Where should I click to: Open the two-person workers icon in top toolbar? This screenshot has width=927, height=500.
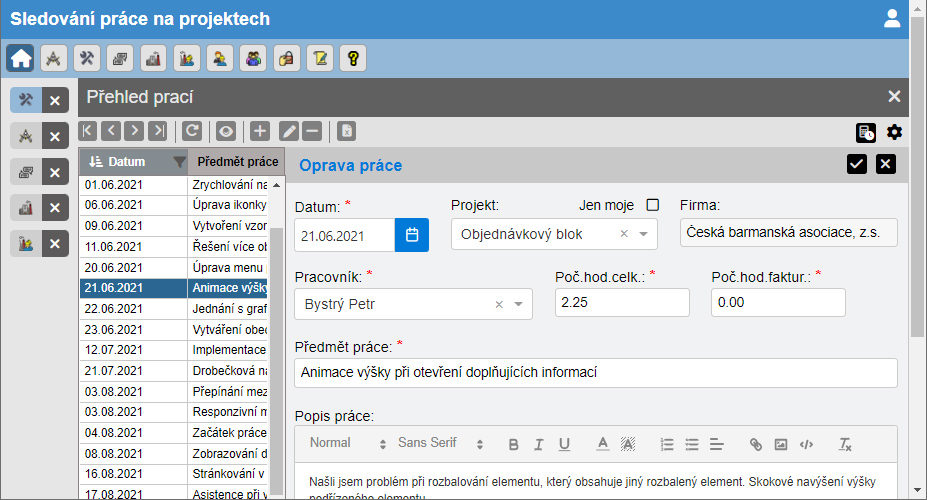(x=220, y=58)
